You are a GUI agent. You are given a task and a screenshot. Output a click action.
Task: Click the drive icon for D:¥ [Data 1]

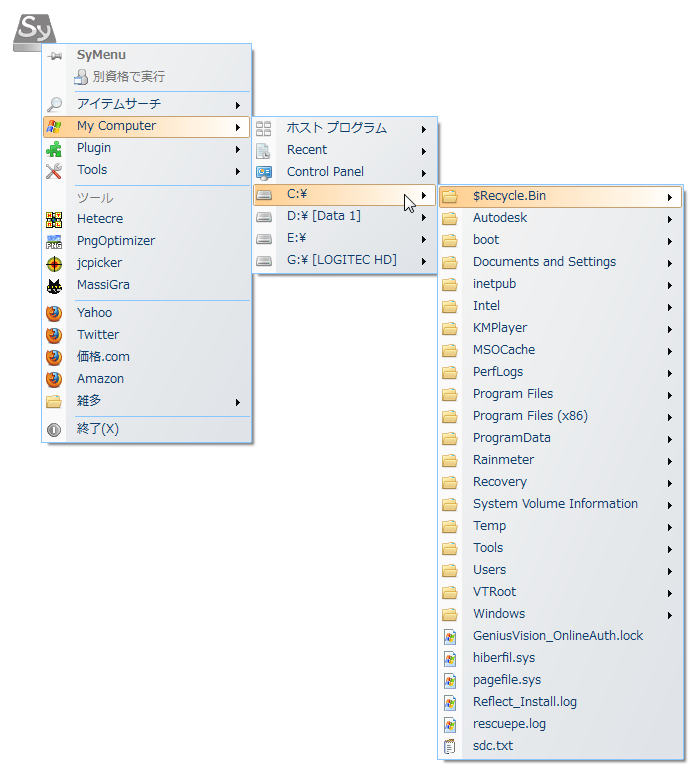[264, 217]
